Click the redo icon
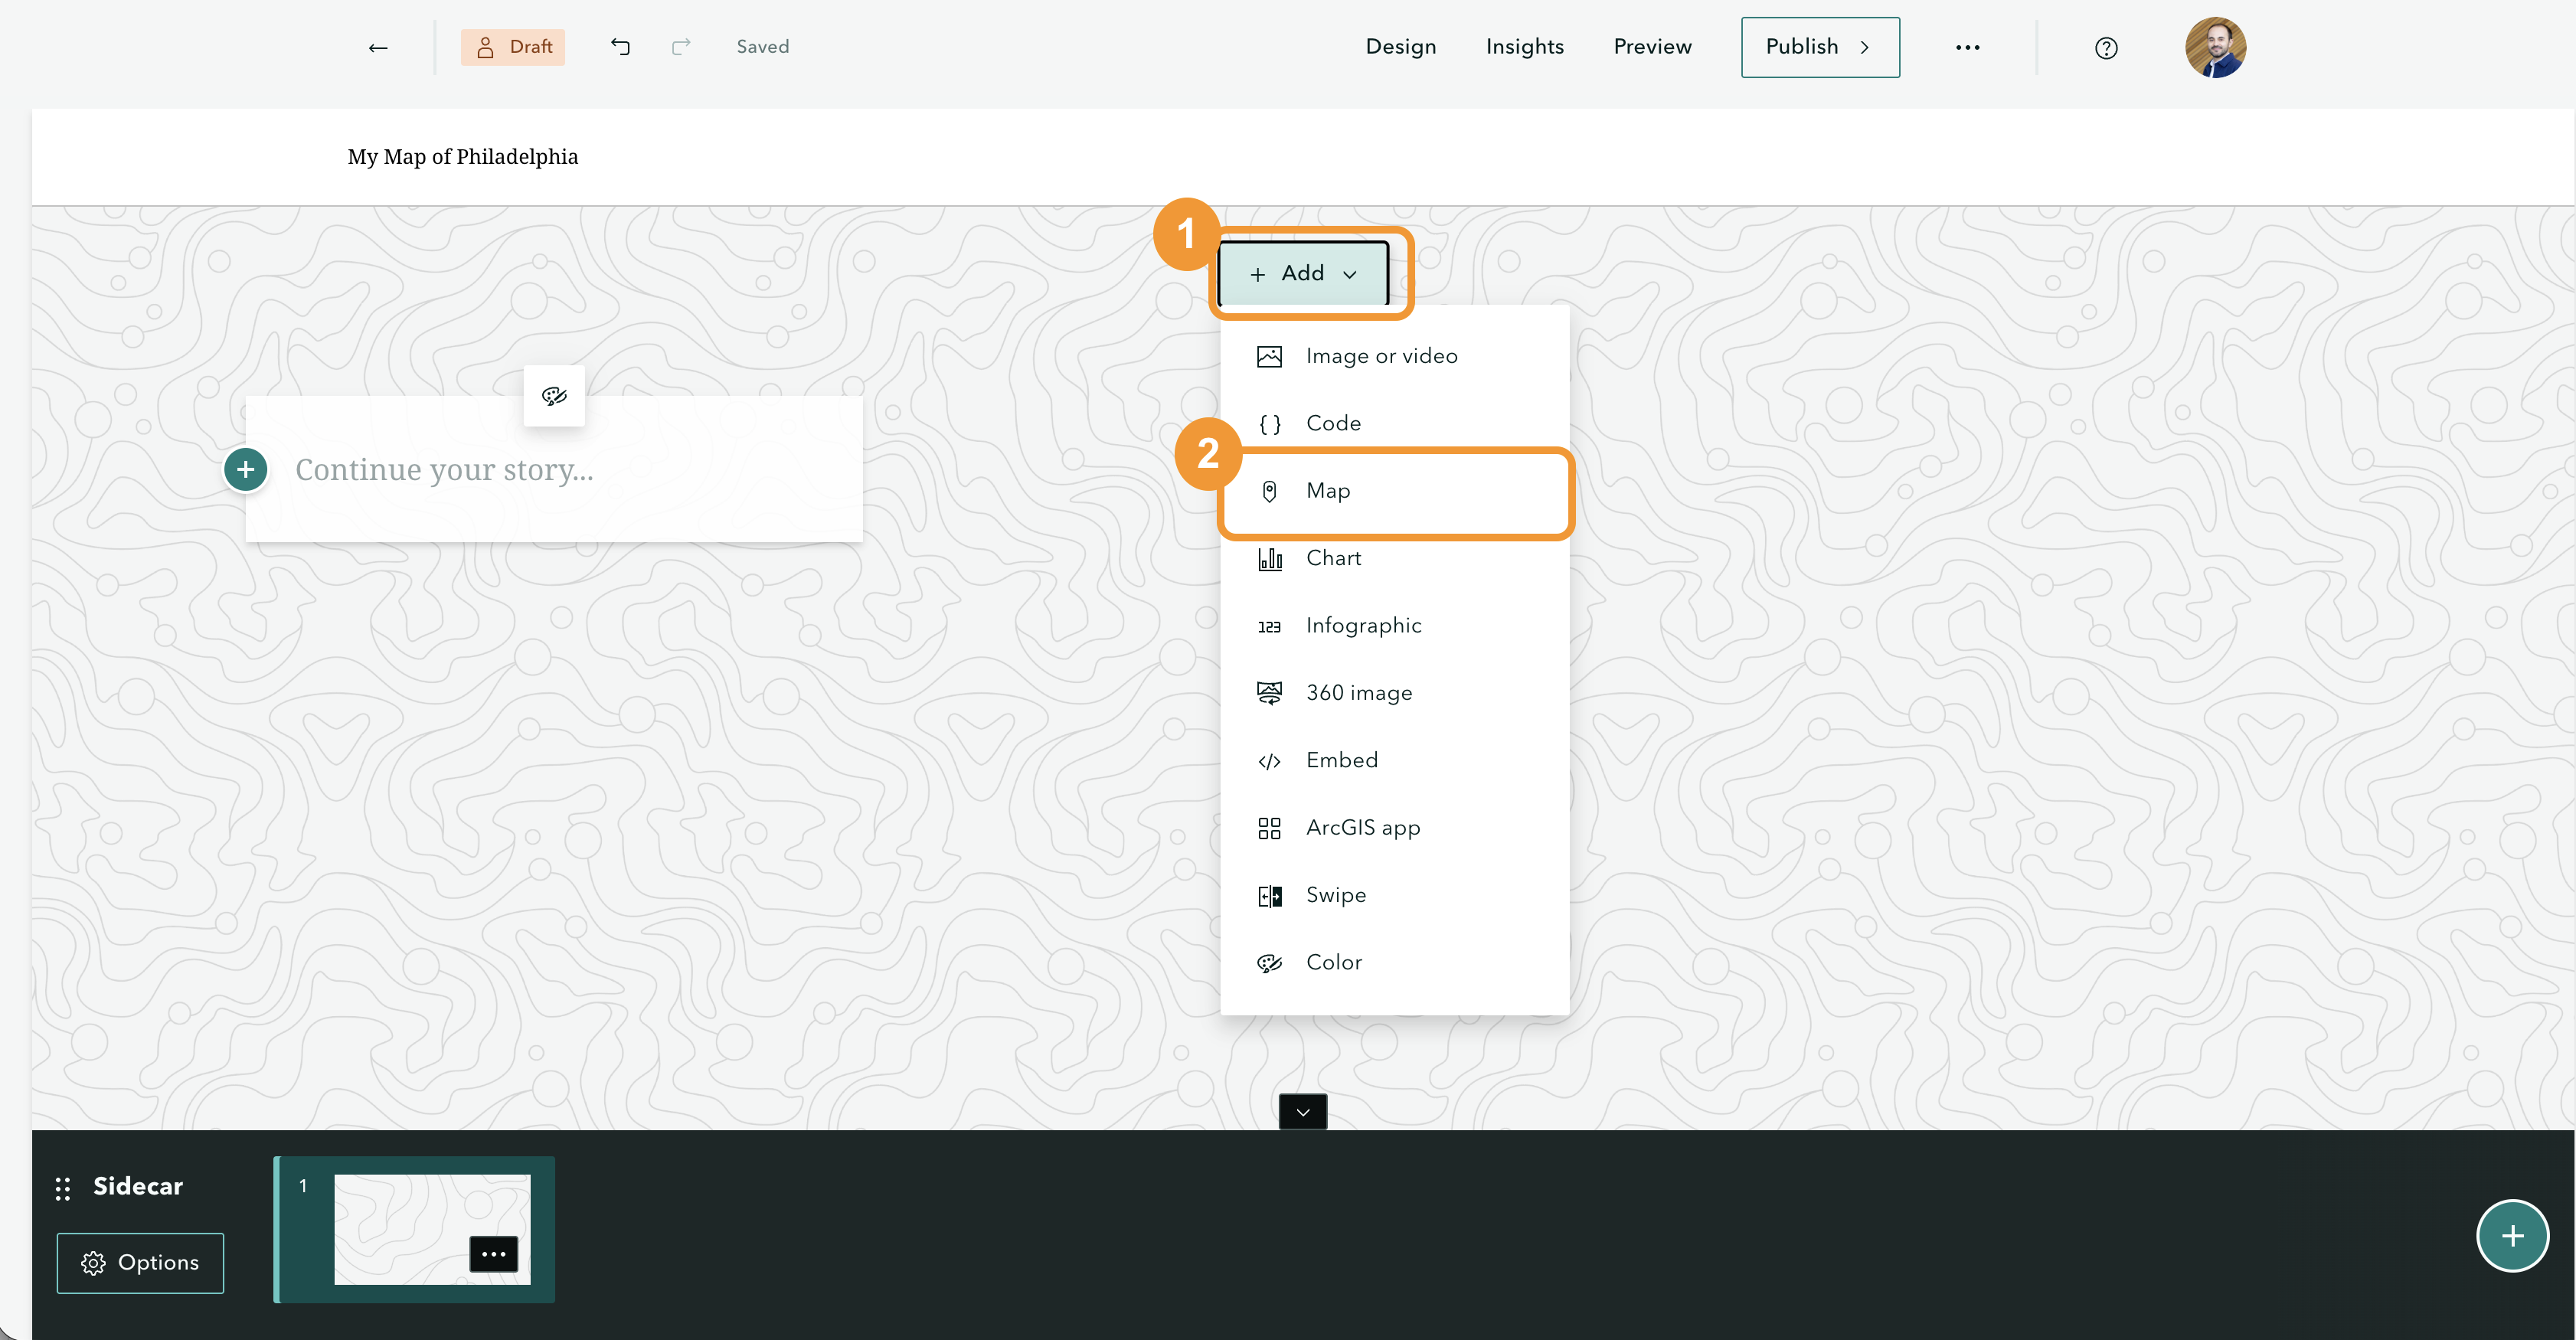 681,47
